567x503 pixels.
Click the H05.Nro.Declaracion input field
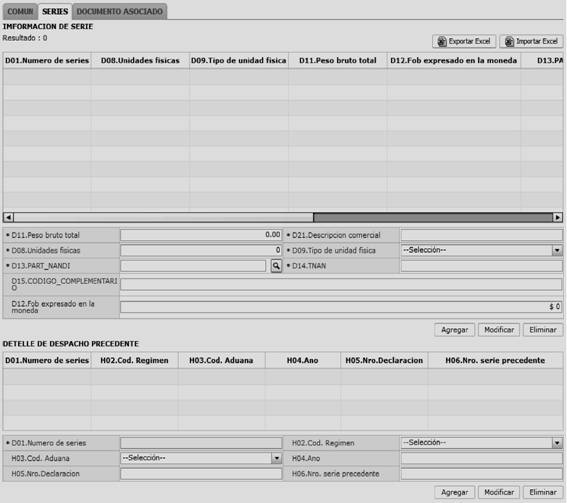(201, 474)
